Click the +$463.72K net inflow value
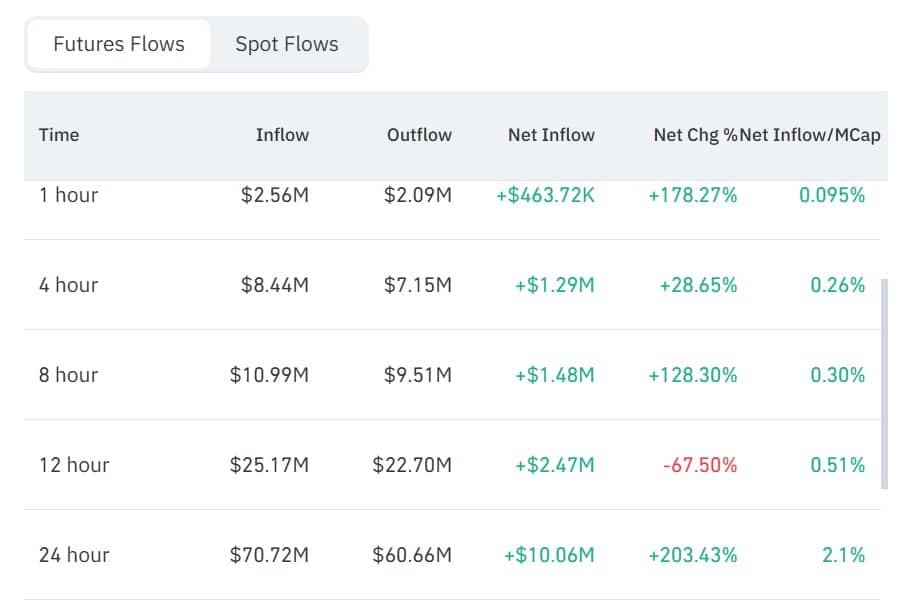 click(x=545, y=195)
